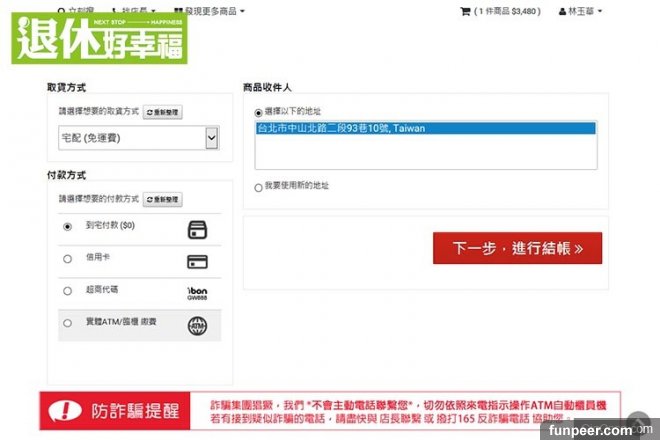
Task: Click the ibon convenience store code icon
Action: (197, 293)
